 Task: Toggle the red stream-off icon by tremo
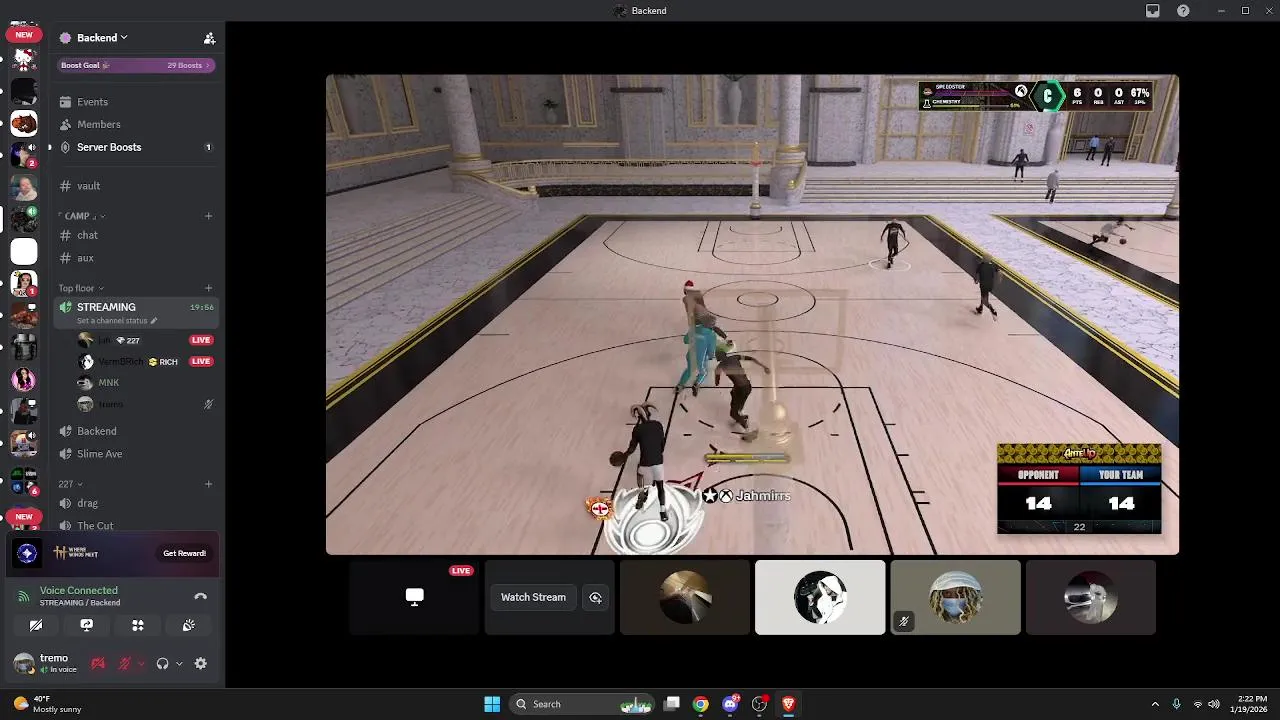(x=98, y=663)
